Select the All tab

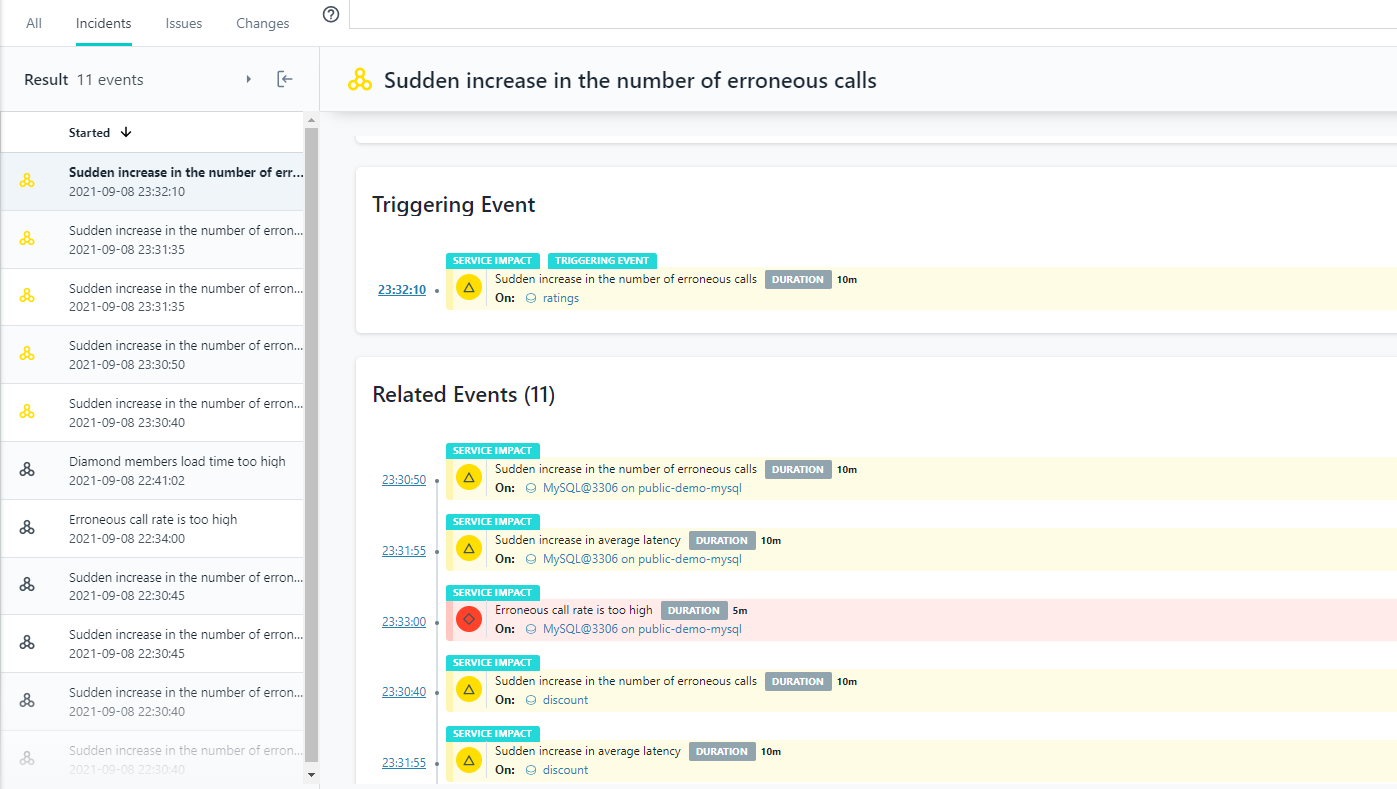[34, 23]
